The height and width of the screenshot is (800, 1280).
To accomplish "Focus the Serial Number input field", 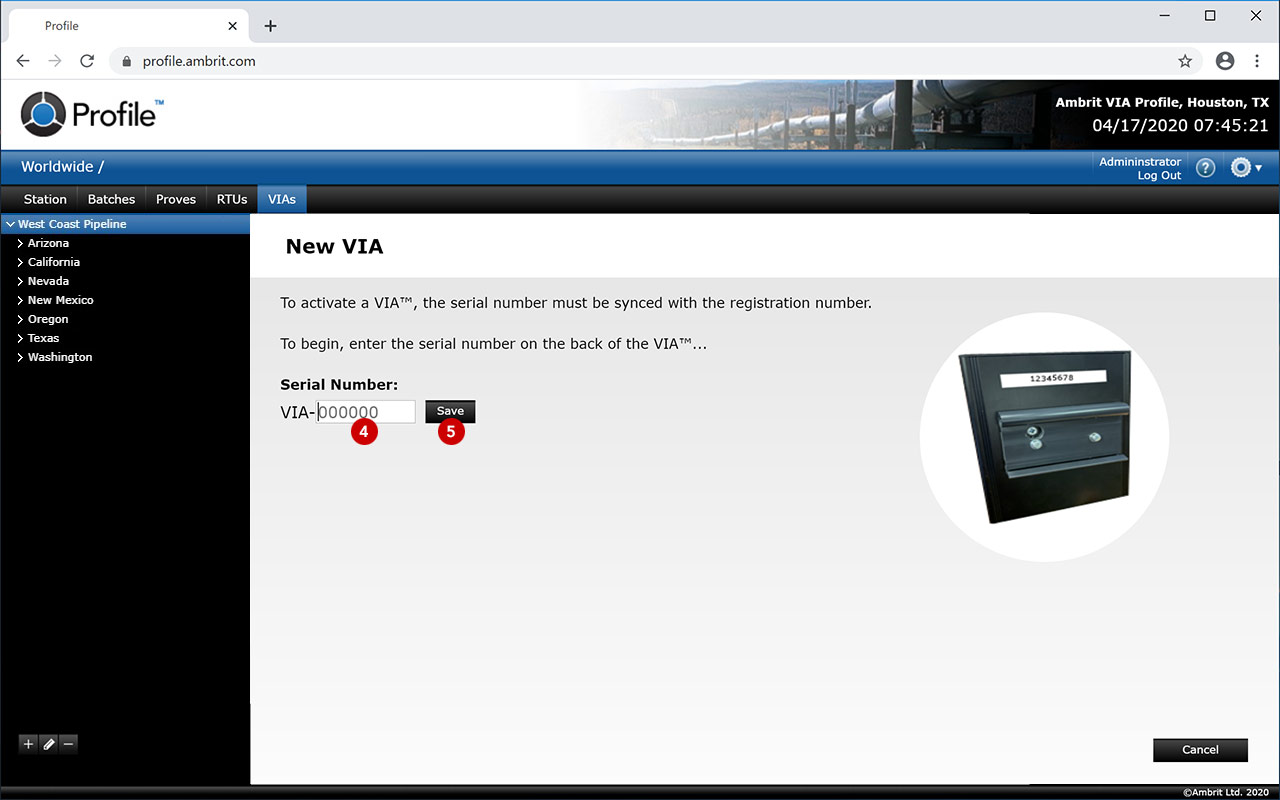I will (366, 412).
